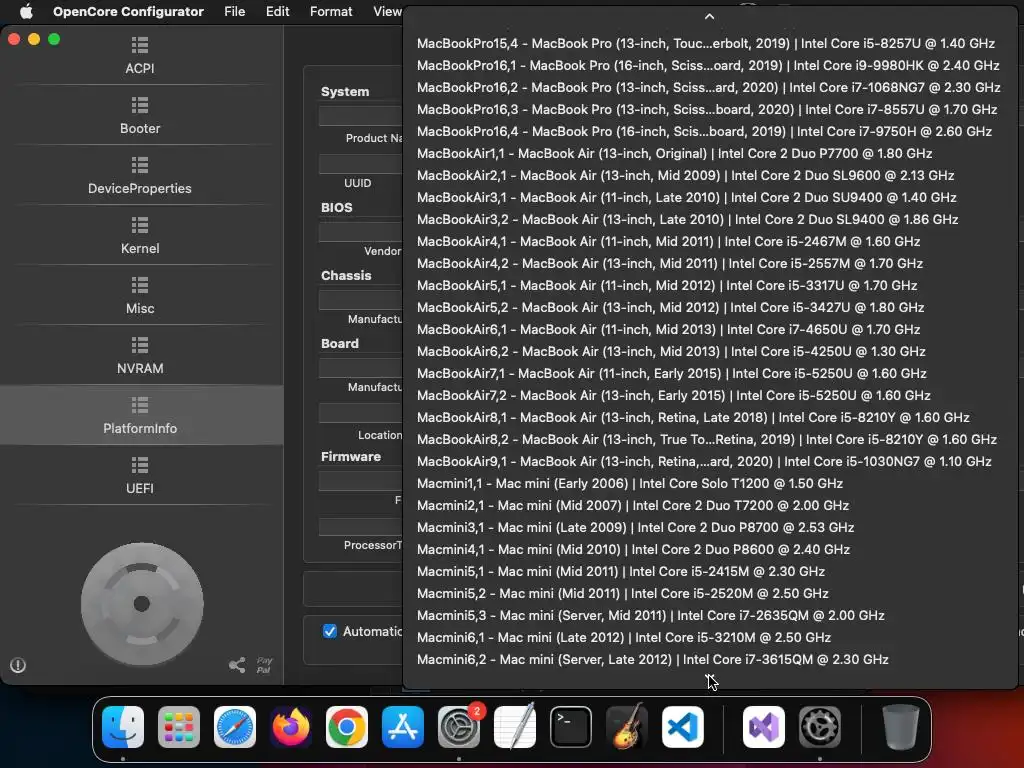1024x768 pixels.
Task: Select MacBookAir3,1 11-inch Late 2010
Action: (710, 197)
